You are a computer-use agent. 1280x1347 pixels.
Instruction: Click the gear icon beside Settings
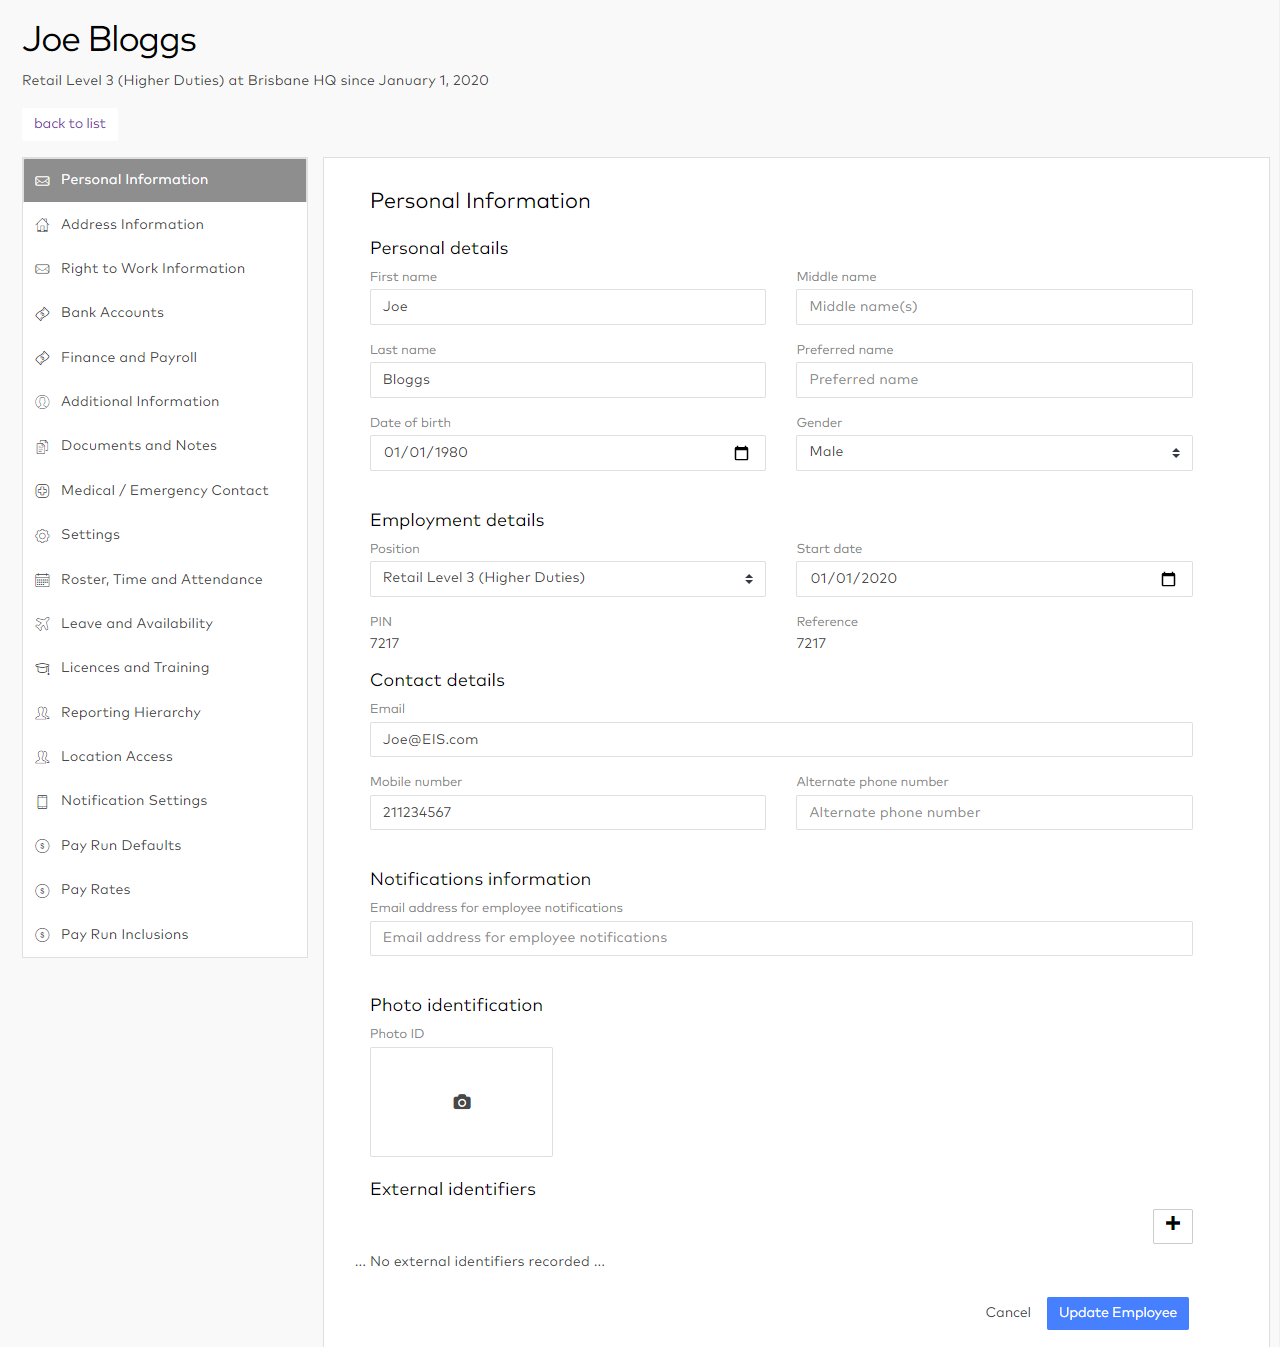tap(42, 535)
